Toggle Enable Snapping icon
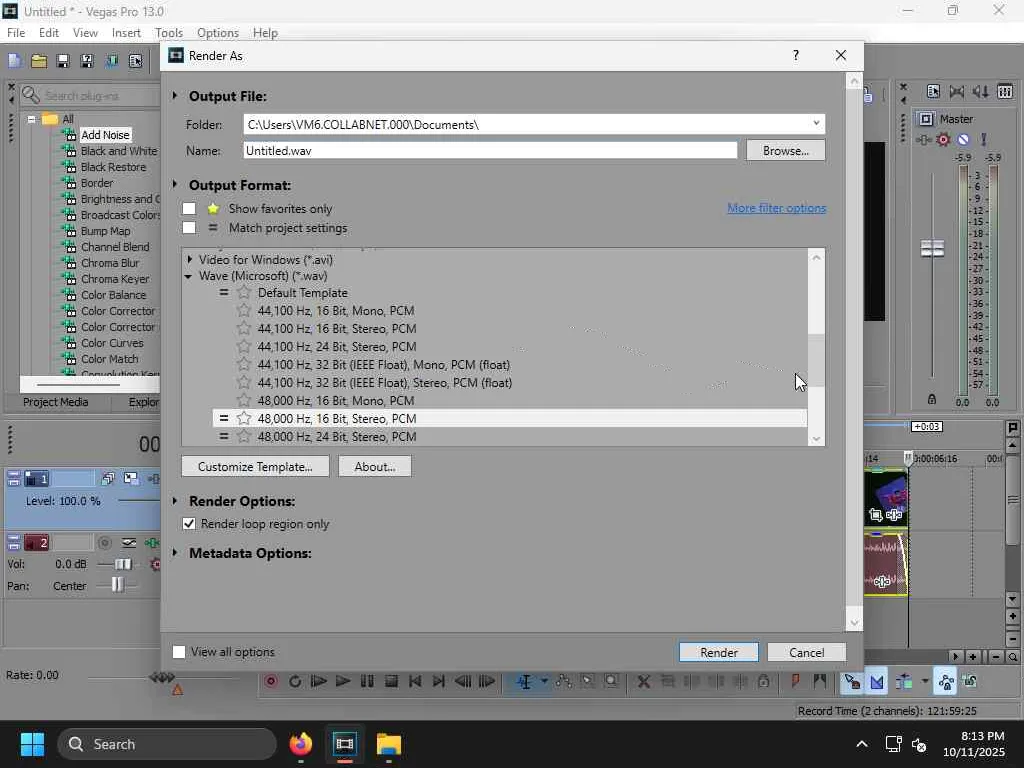 pos(852,682)
